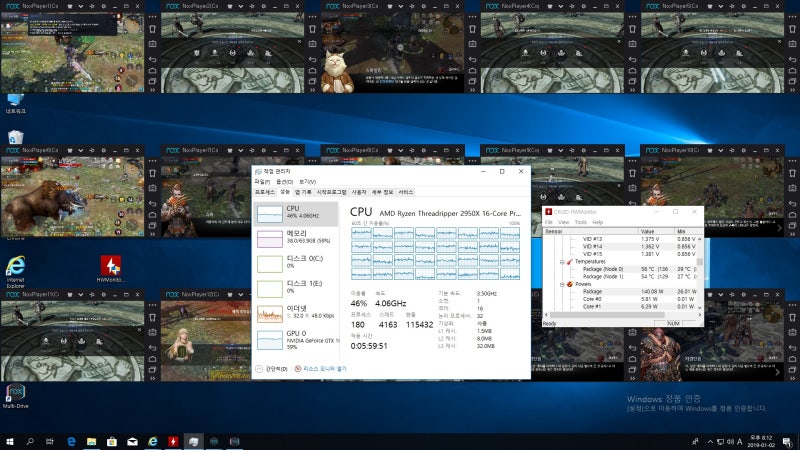This screenshot has height=450, width=800.
Task: Select CPU in Task Manager's performance sidebar
Action: pyautogui.click(x=296, y=214)
